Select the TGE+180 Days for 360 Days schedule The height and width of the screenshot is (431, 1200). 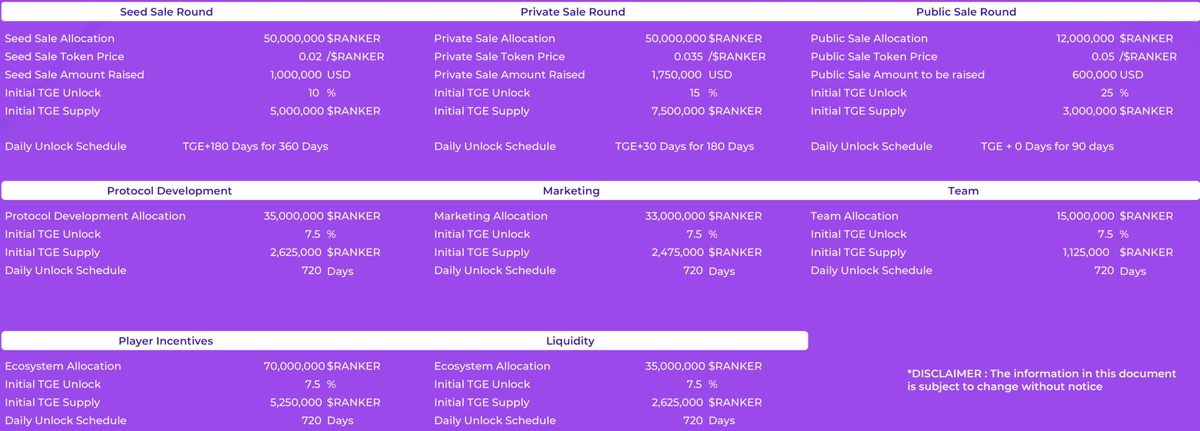tap(255, 147)
